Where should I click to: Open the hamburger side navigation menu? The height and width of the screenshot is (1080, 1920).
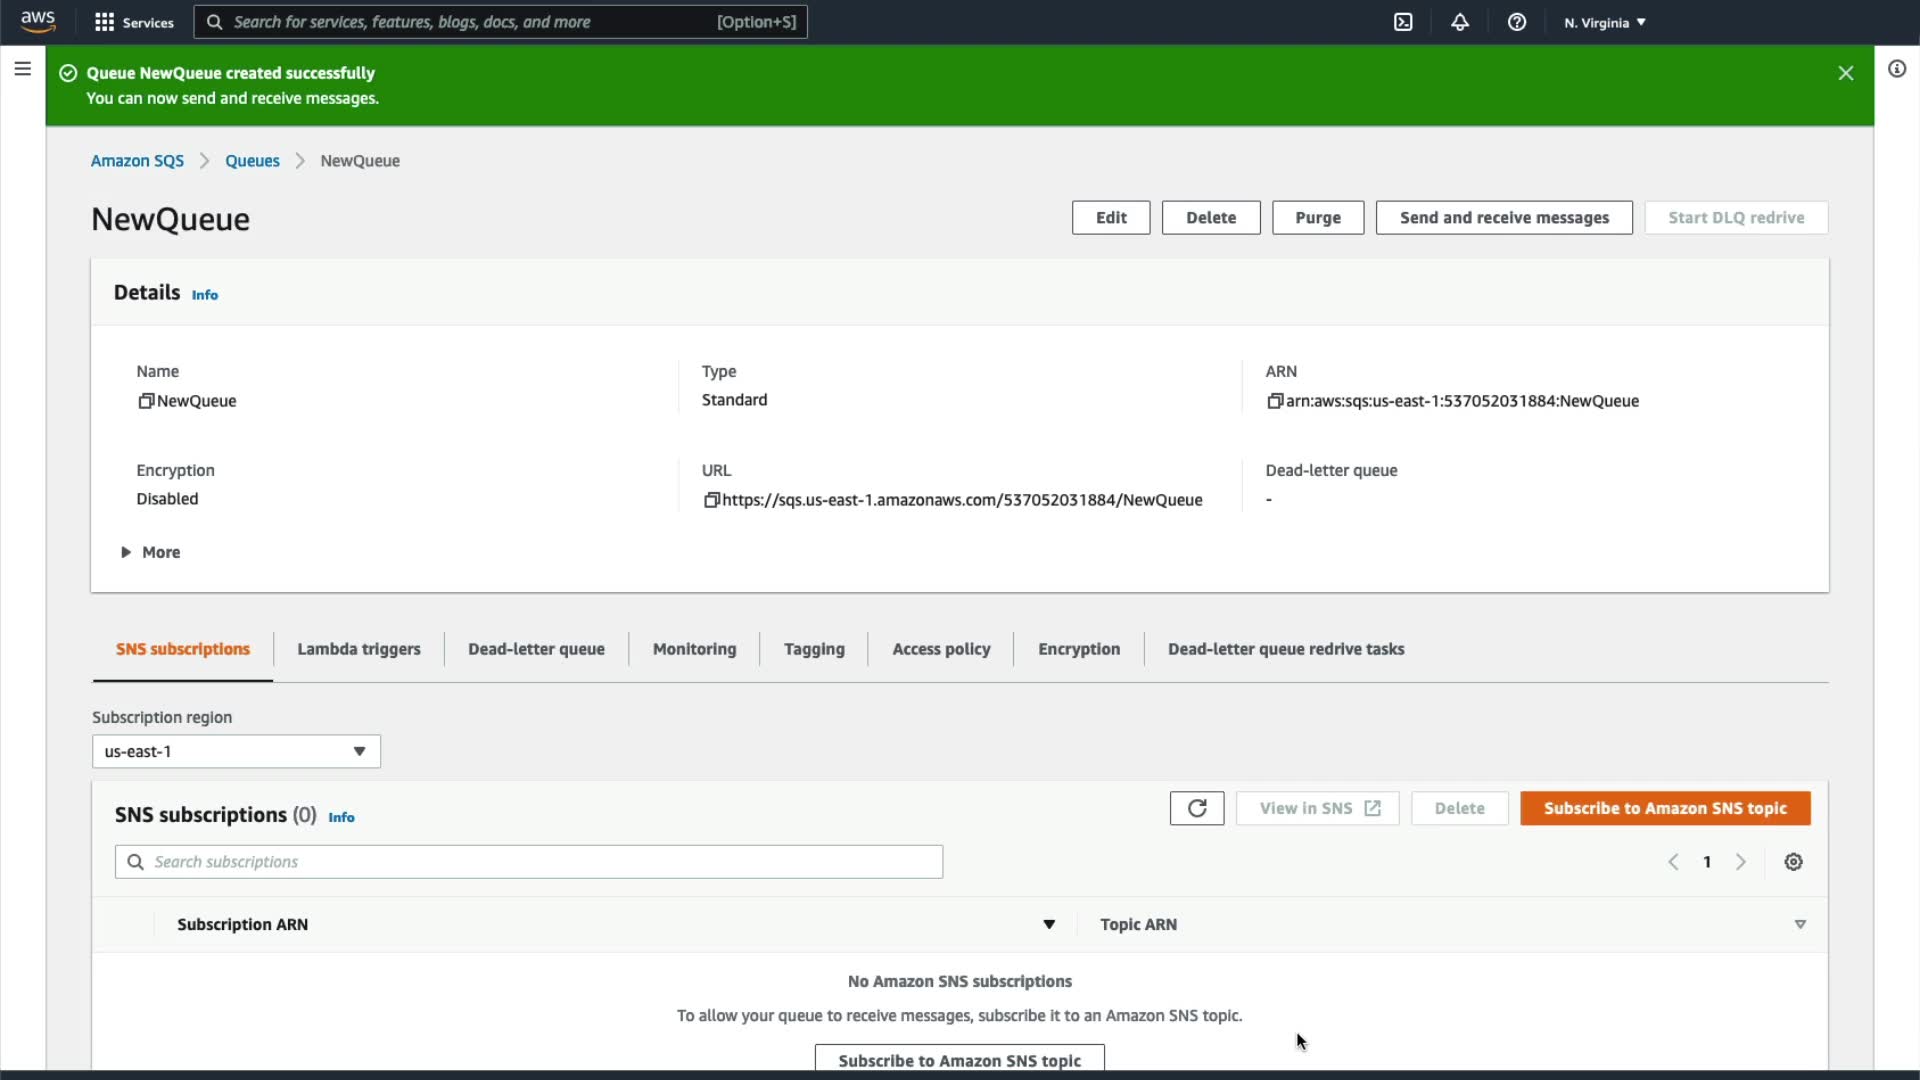22,69
